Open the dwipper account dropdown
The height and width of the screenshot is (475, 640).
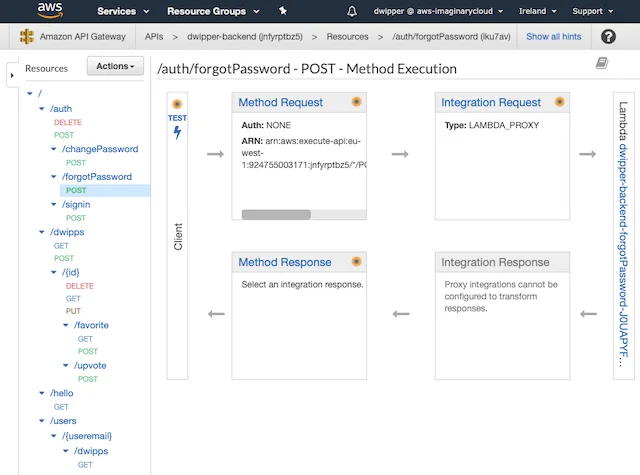pos(438,11)
